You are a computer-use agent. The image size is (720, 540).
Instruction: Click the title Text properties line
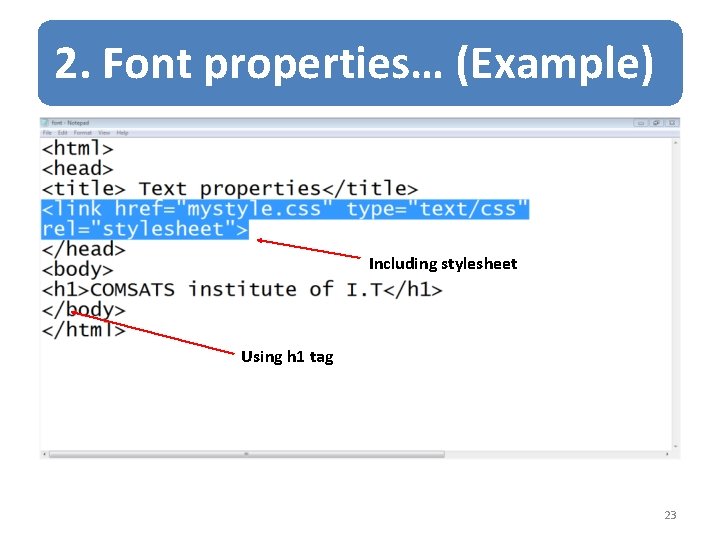(x=230, y=189)
